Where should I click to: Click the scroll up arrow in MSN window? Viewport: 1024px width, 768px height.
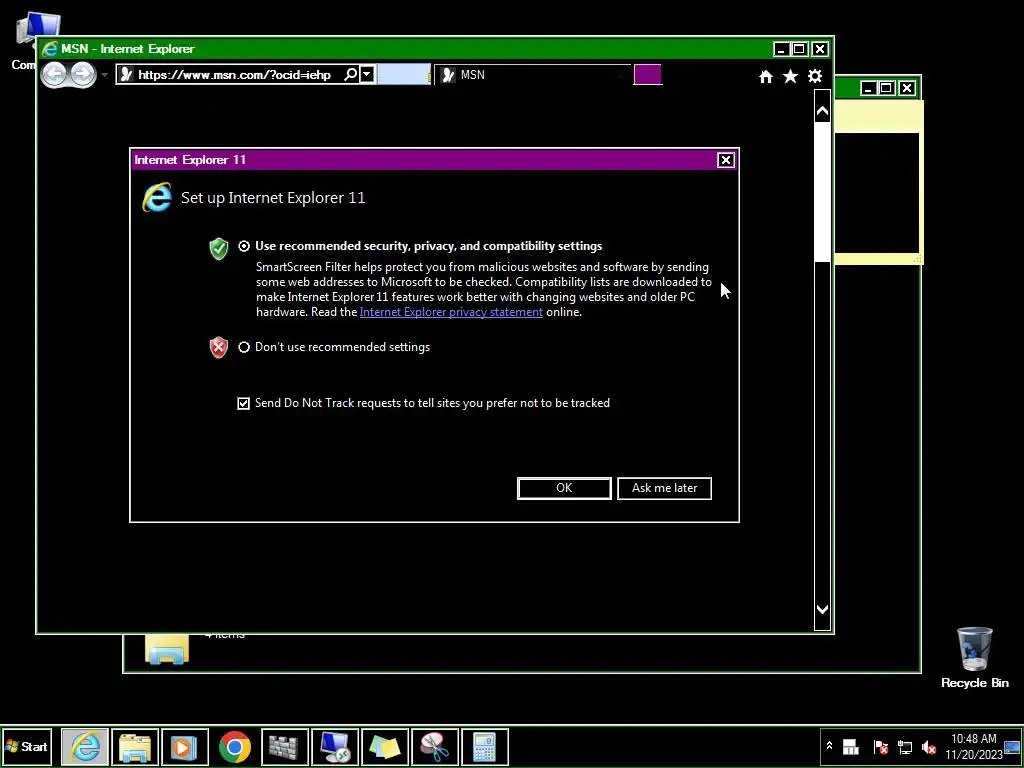tap(822, 112)
